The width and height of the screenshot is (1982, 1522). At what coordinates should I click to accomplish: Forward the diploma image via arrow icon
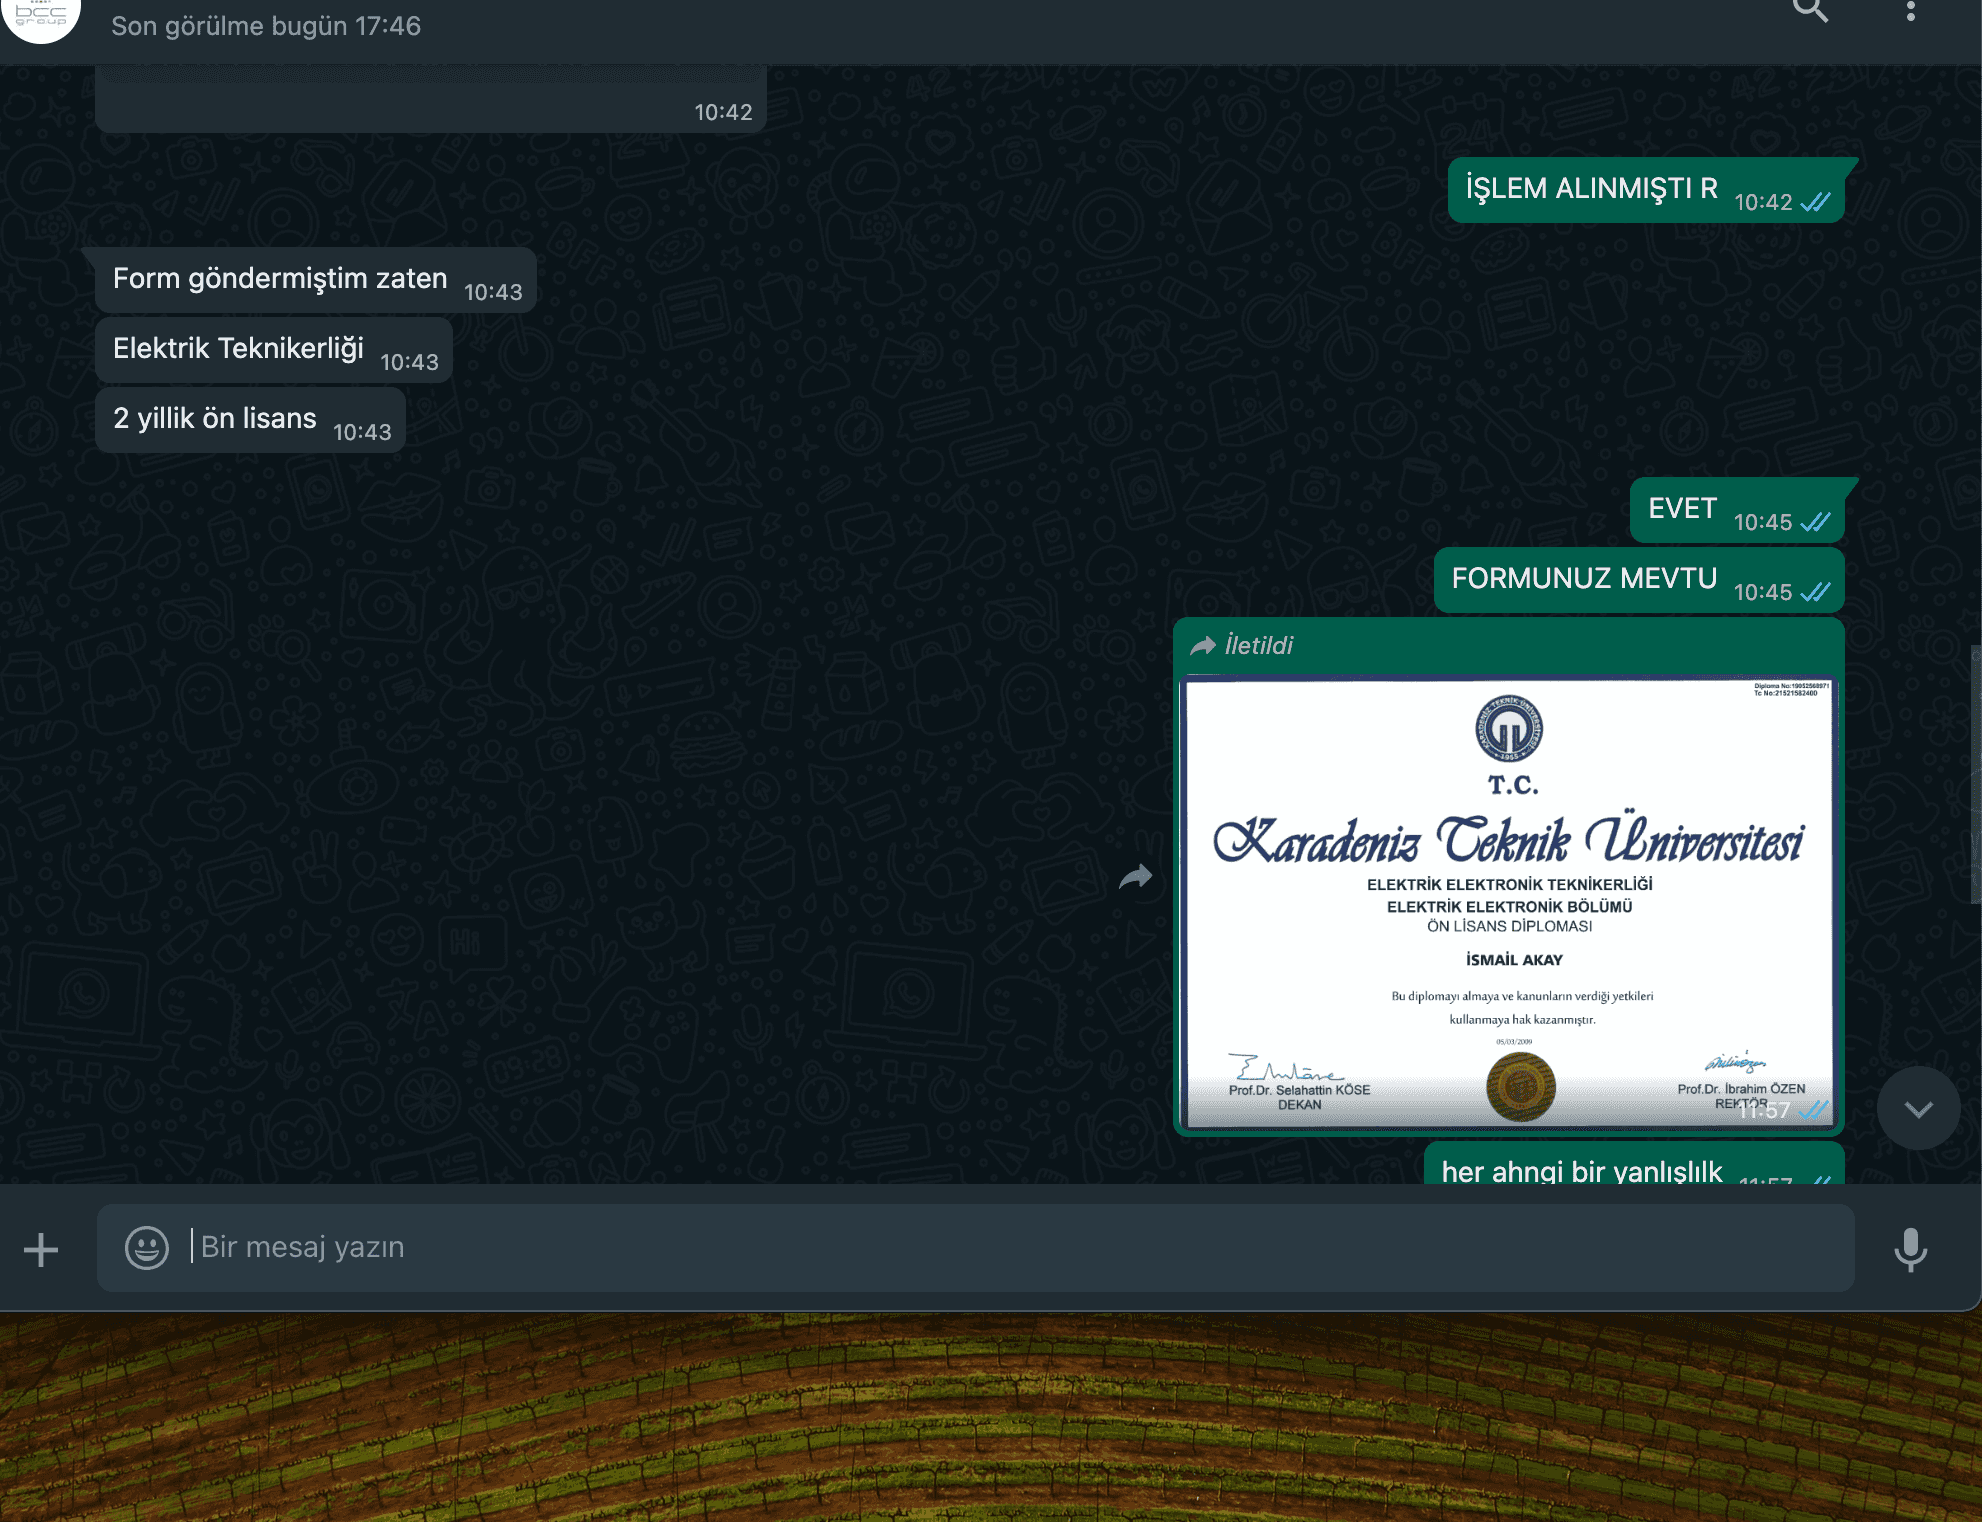(x=1136, y=877)
